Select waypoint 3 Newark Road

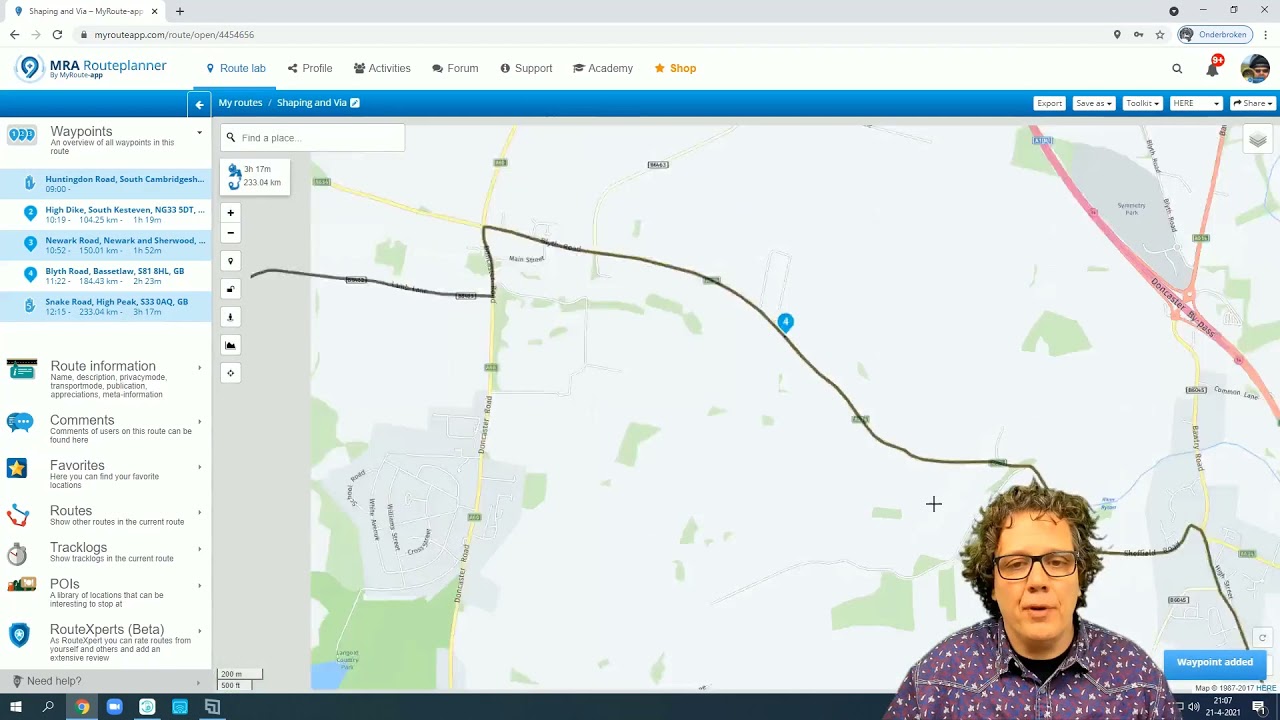(106, 245)
